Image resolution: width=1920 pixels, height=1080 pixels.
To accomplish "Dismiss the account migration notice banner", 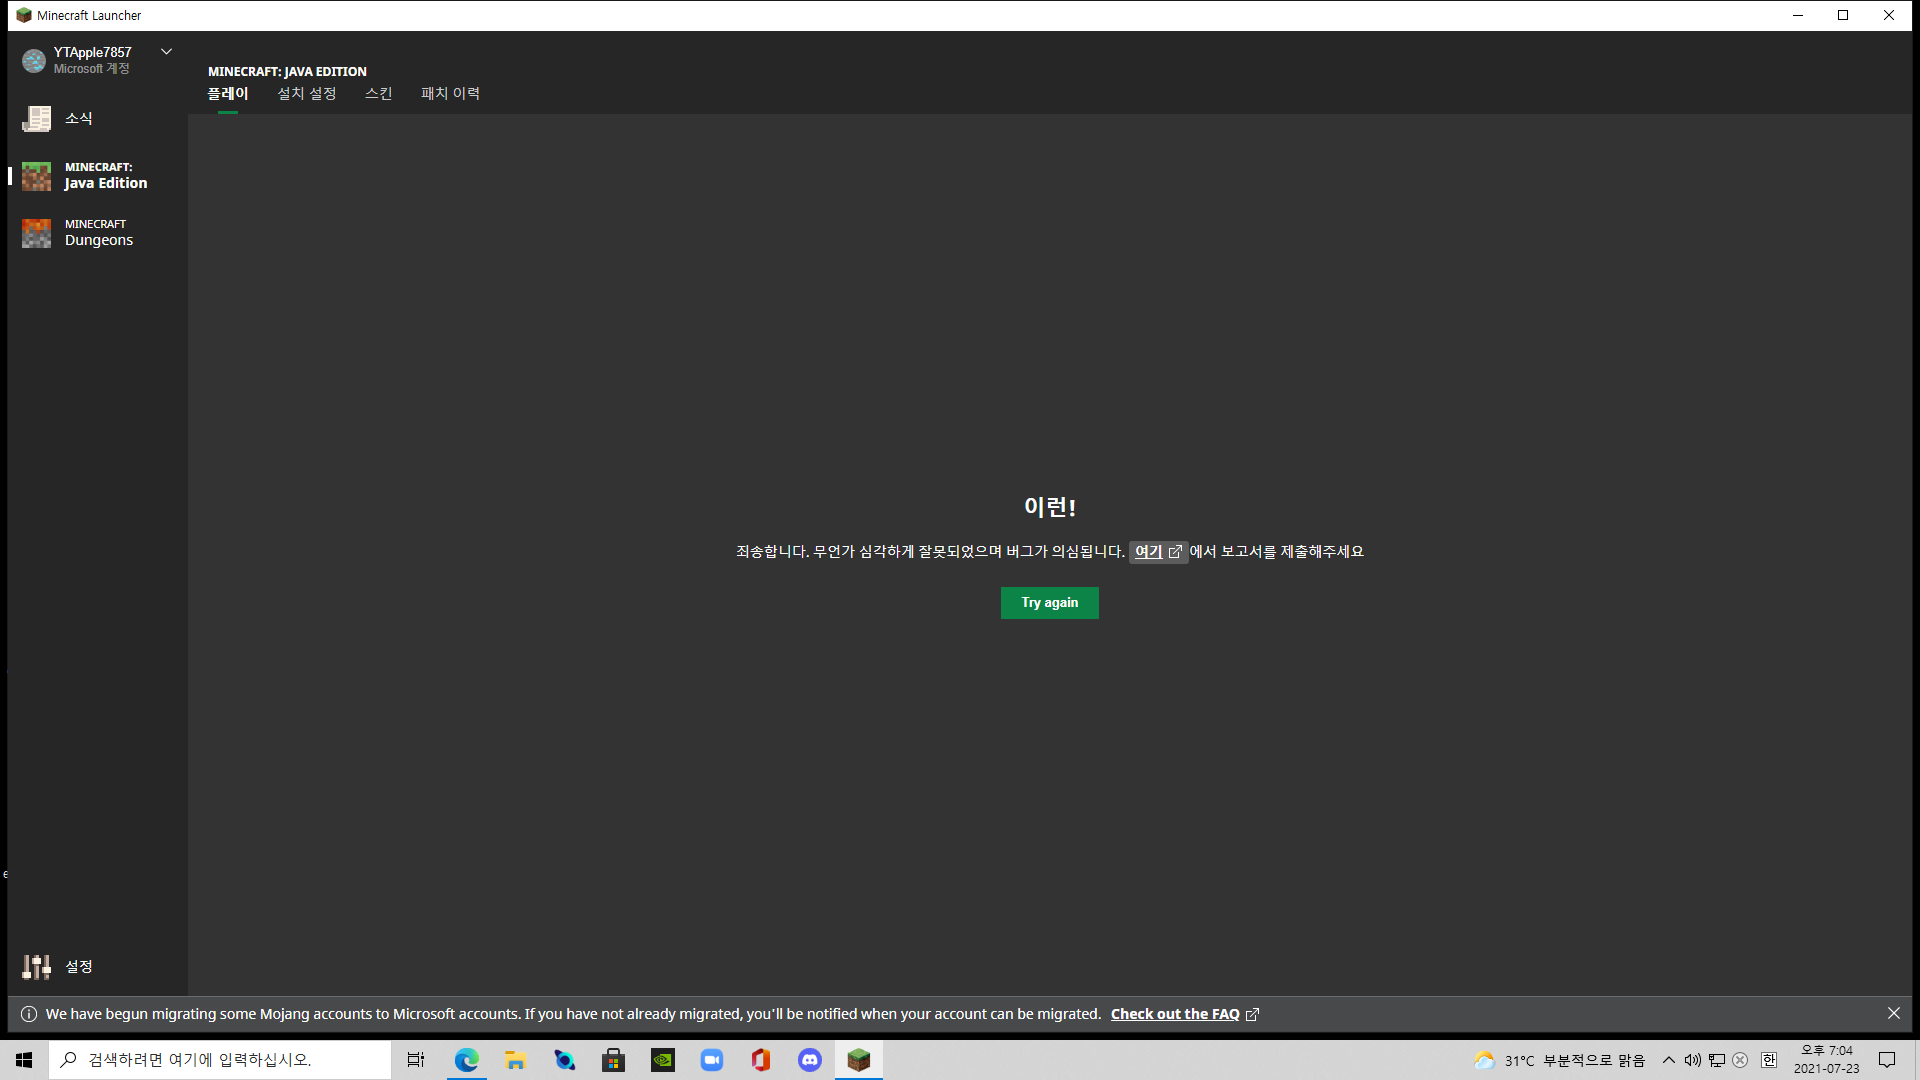I will coord(1894,1013).
